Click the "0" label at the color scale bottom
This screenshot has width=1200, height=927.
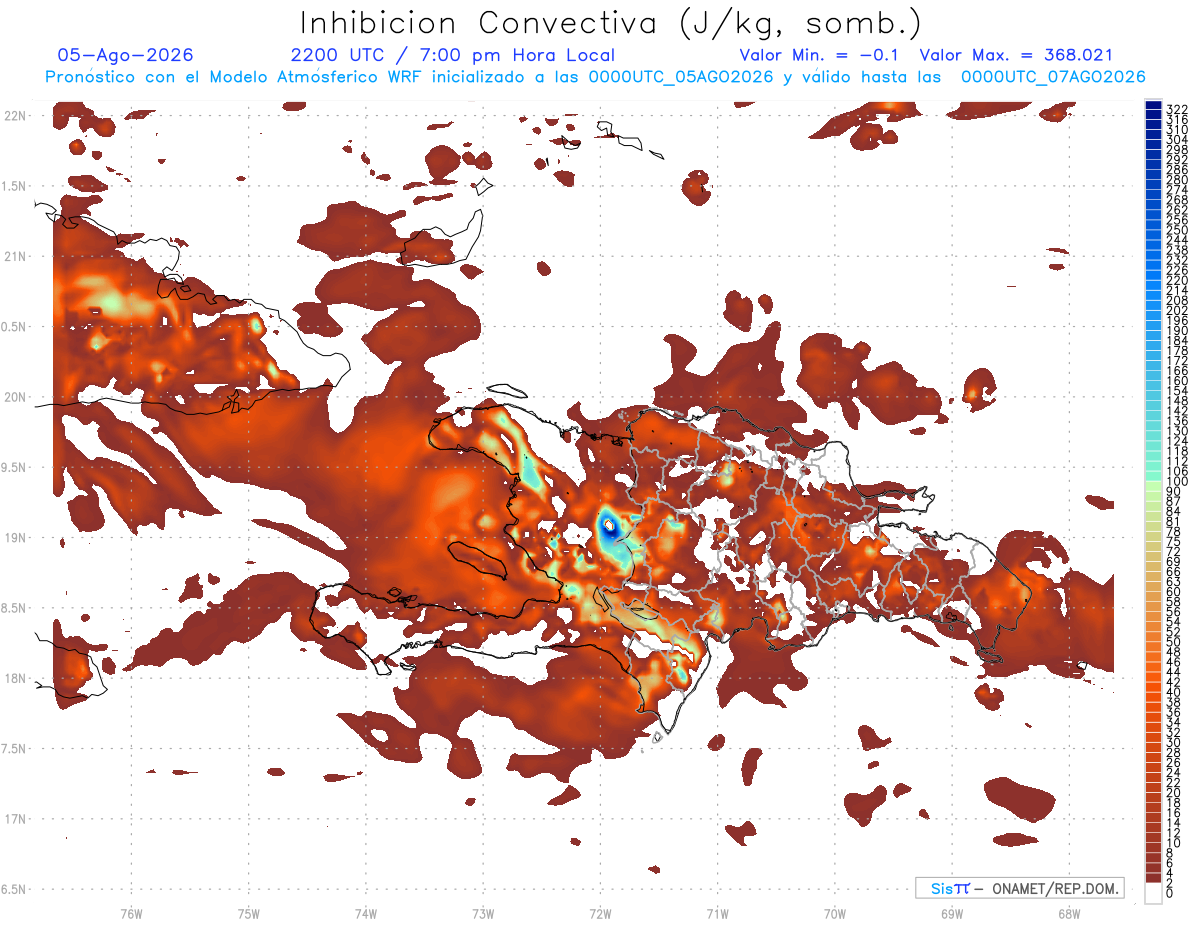(x=1170, y=895)
